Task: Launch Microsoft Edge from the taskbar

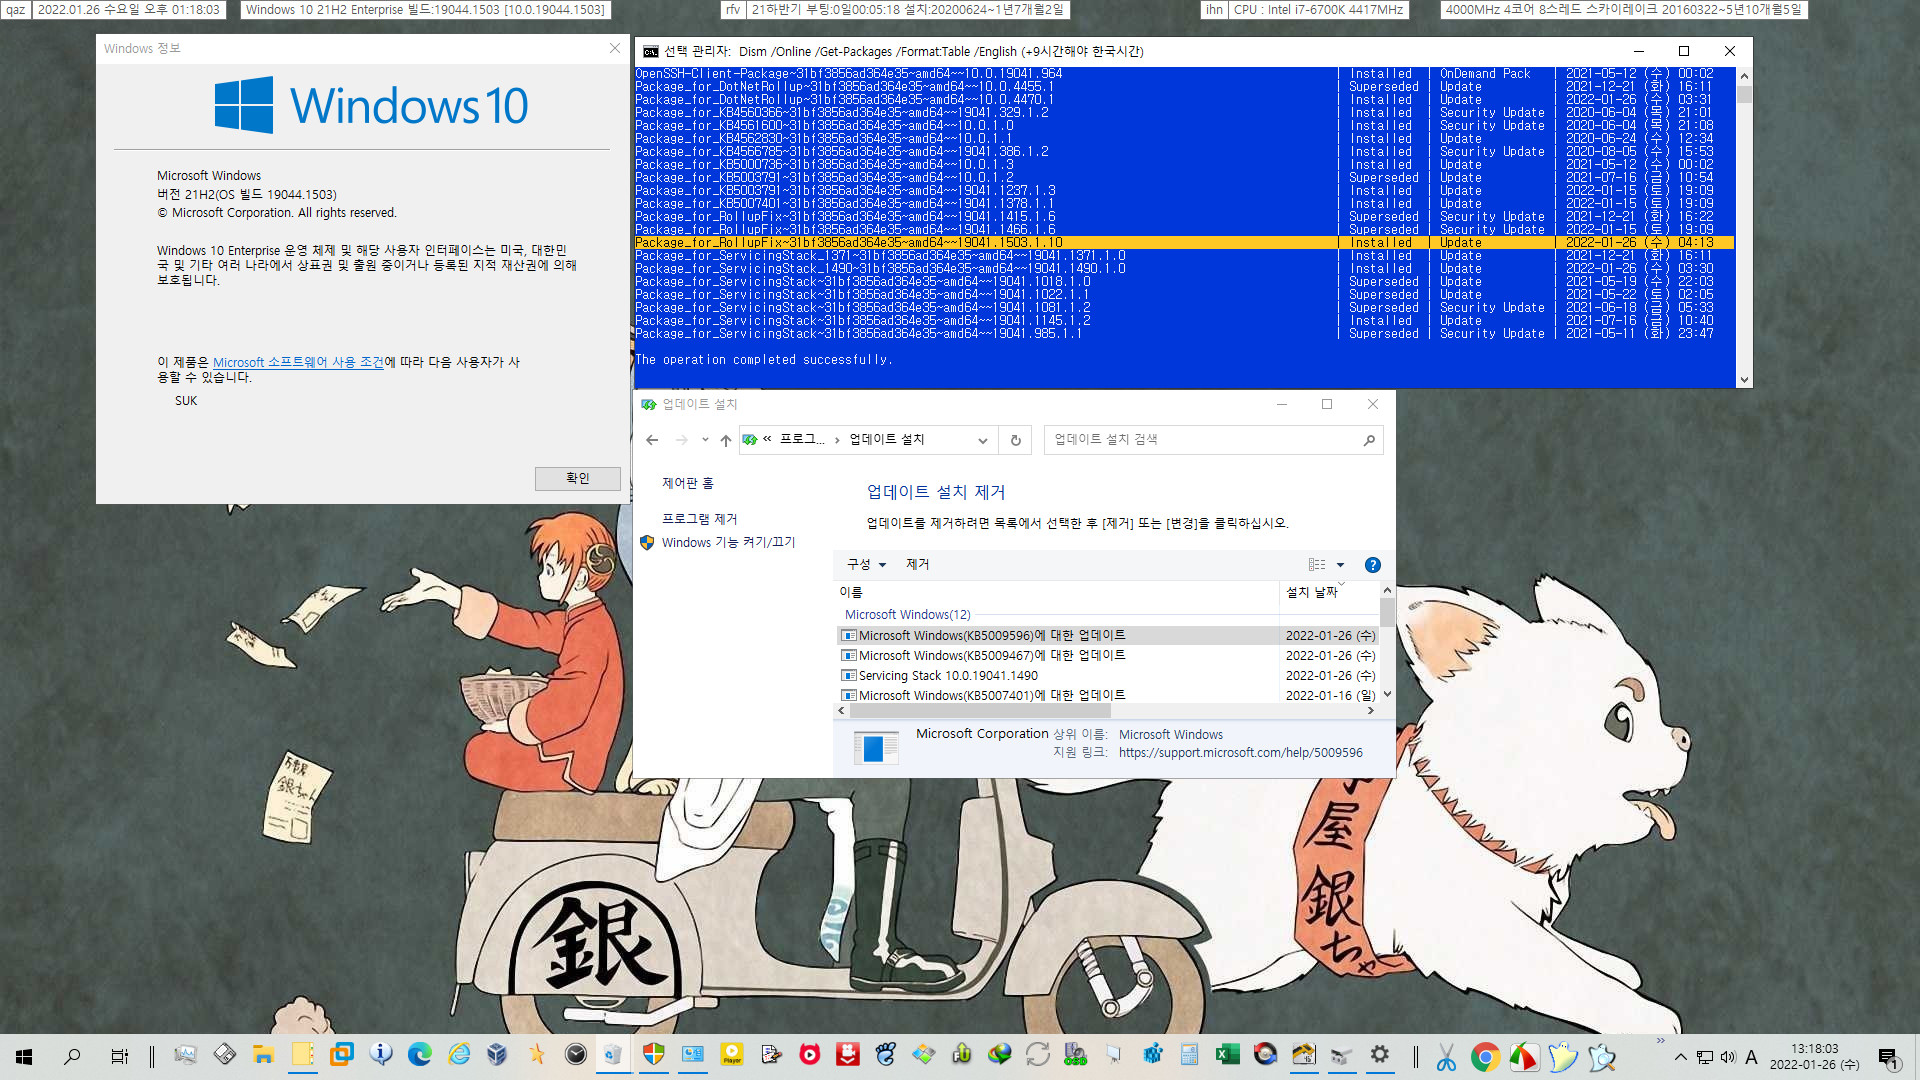Action: point(420,1055)
